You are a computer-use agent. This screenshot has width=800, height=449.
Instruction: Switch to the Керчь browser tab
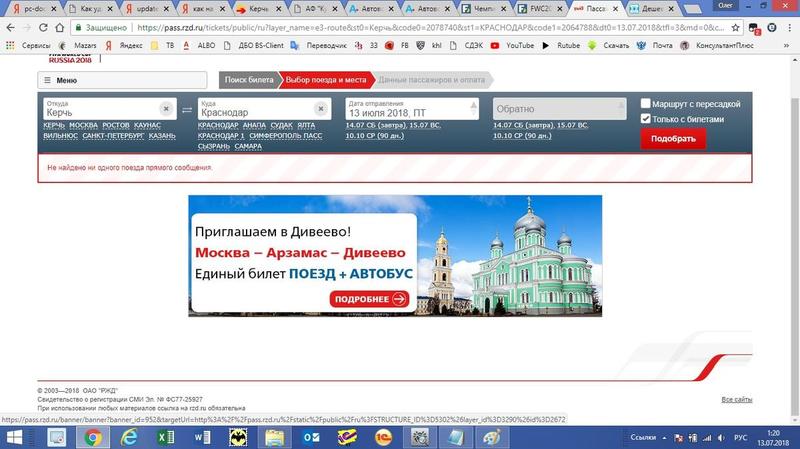point(259,9)
